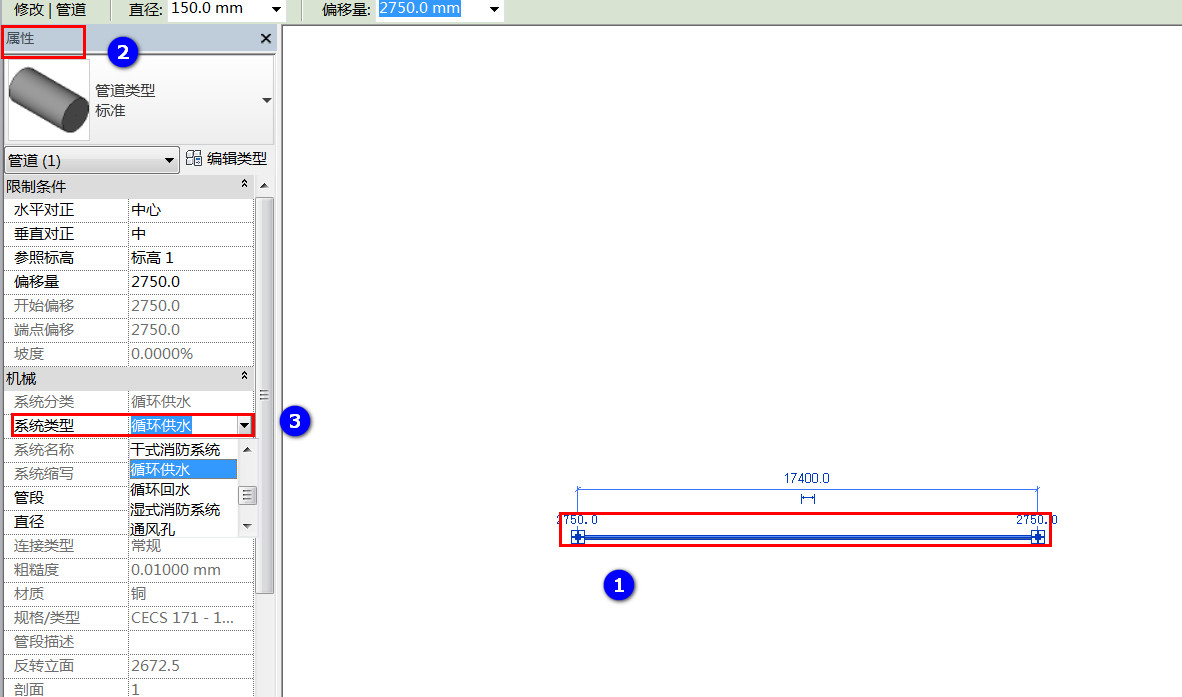Click the pipe type cylinder thumbnail
This screenshot has height=697, width=1182.
pos(48,99)
